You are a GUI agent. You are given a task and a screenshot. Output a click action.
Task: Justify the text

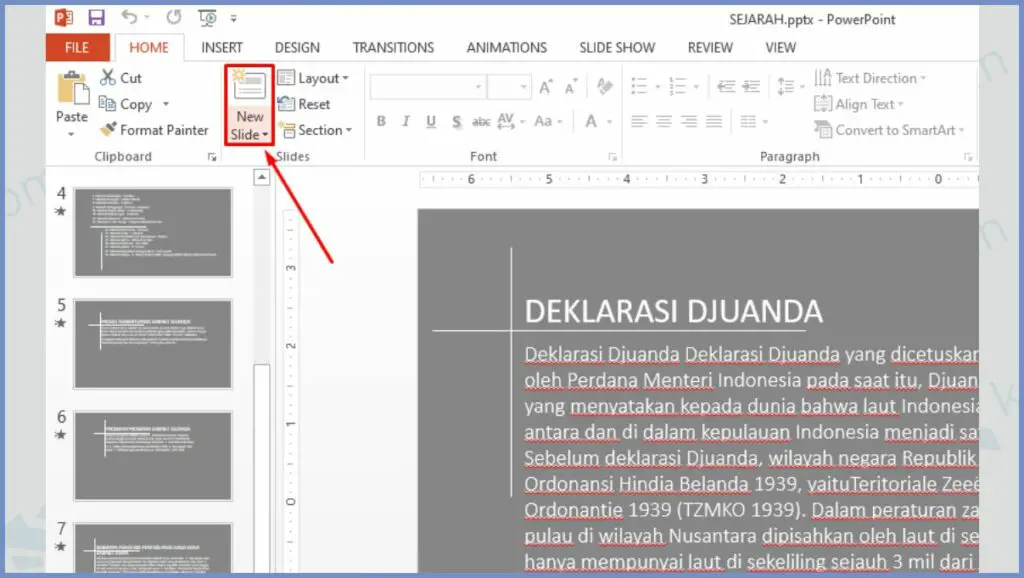click(x=714, y=121)
